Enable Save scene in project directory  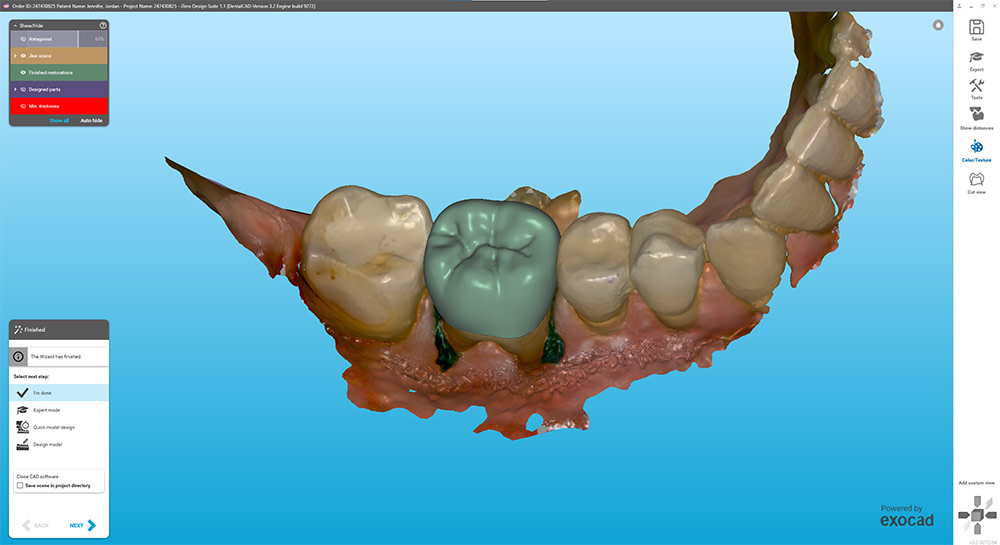tap(20, 486)
